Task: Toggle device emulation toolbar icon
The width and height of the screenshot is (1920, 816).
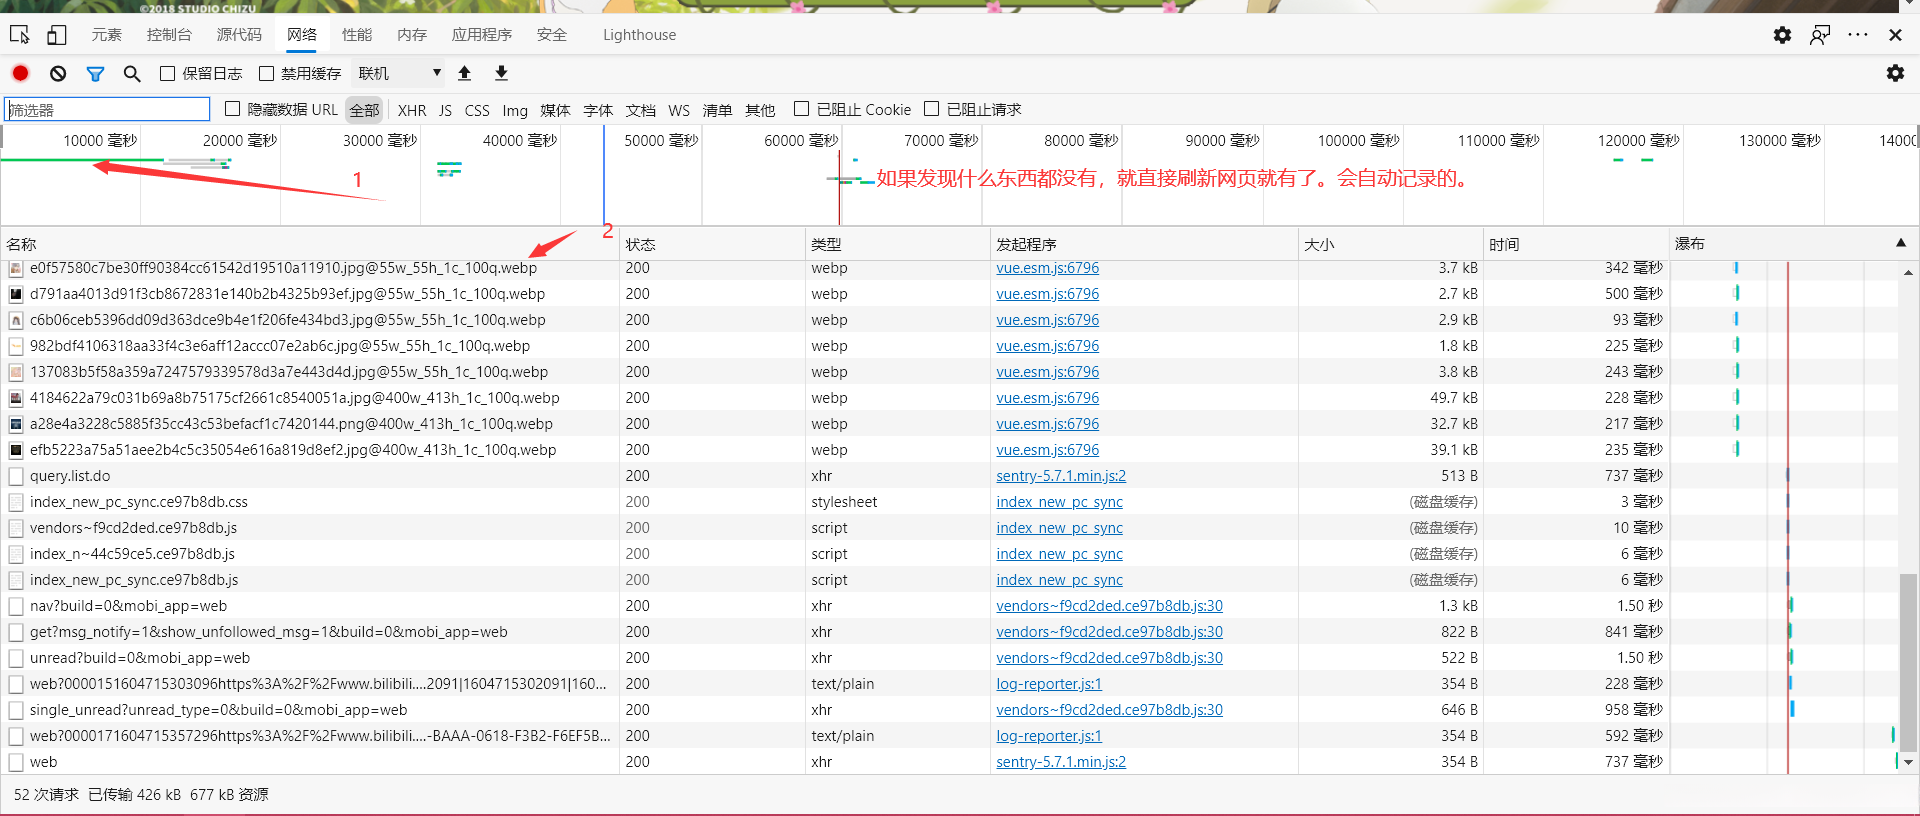Action: (57, 35)
